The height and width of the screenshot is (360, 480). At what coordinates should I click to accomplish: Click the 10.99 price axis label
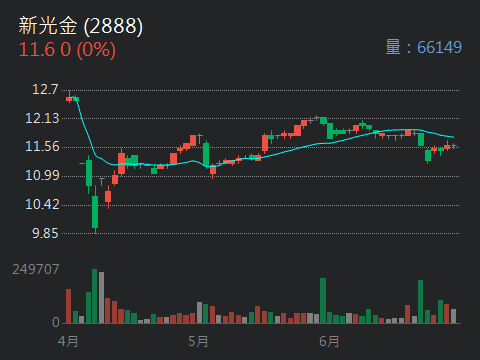(42, 175)
